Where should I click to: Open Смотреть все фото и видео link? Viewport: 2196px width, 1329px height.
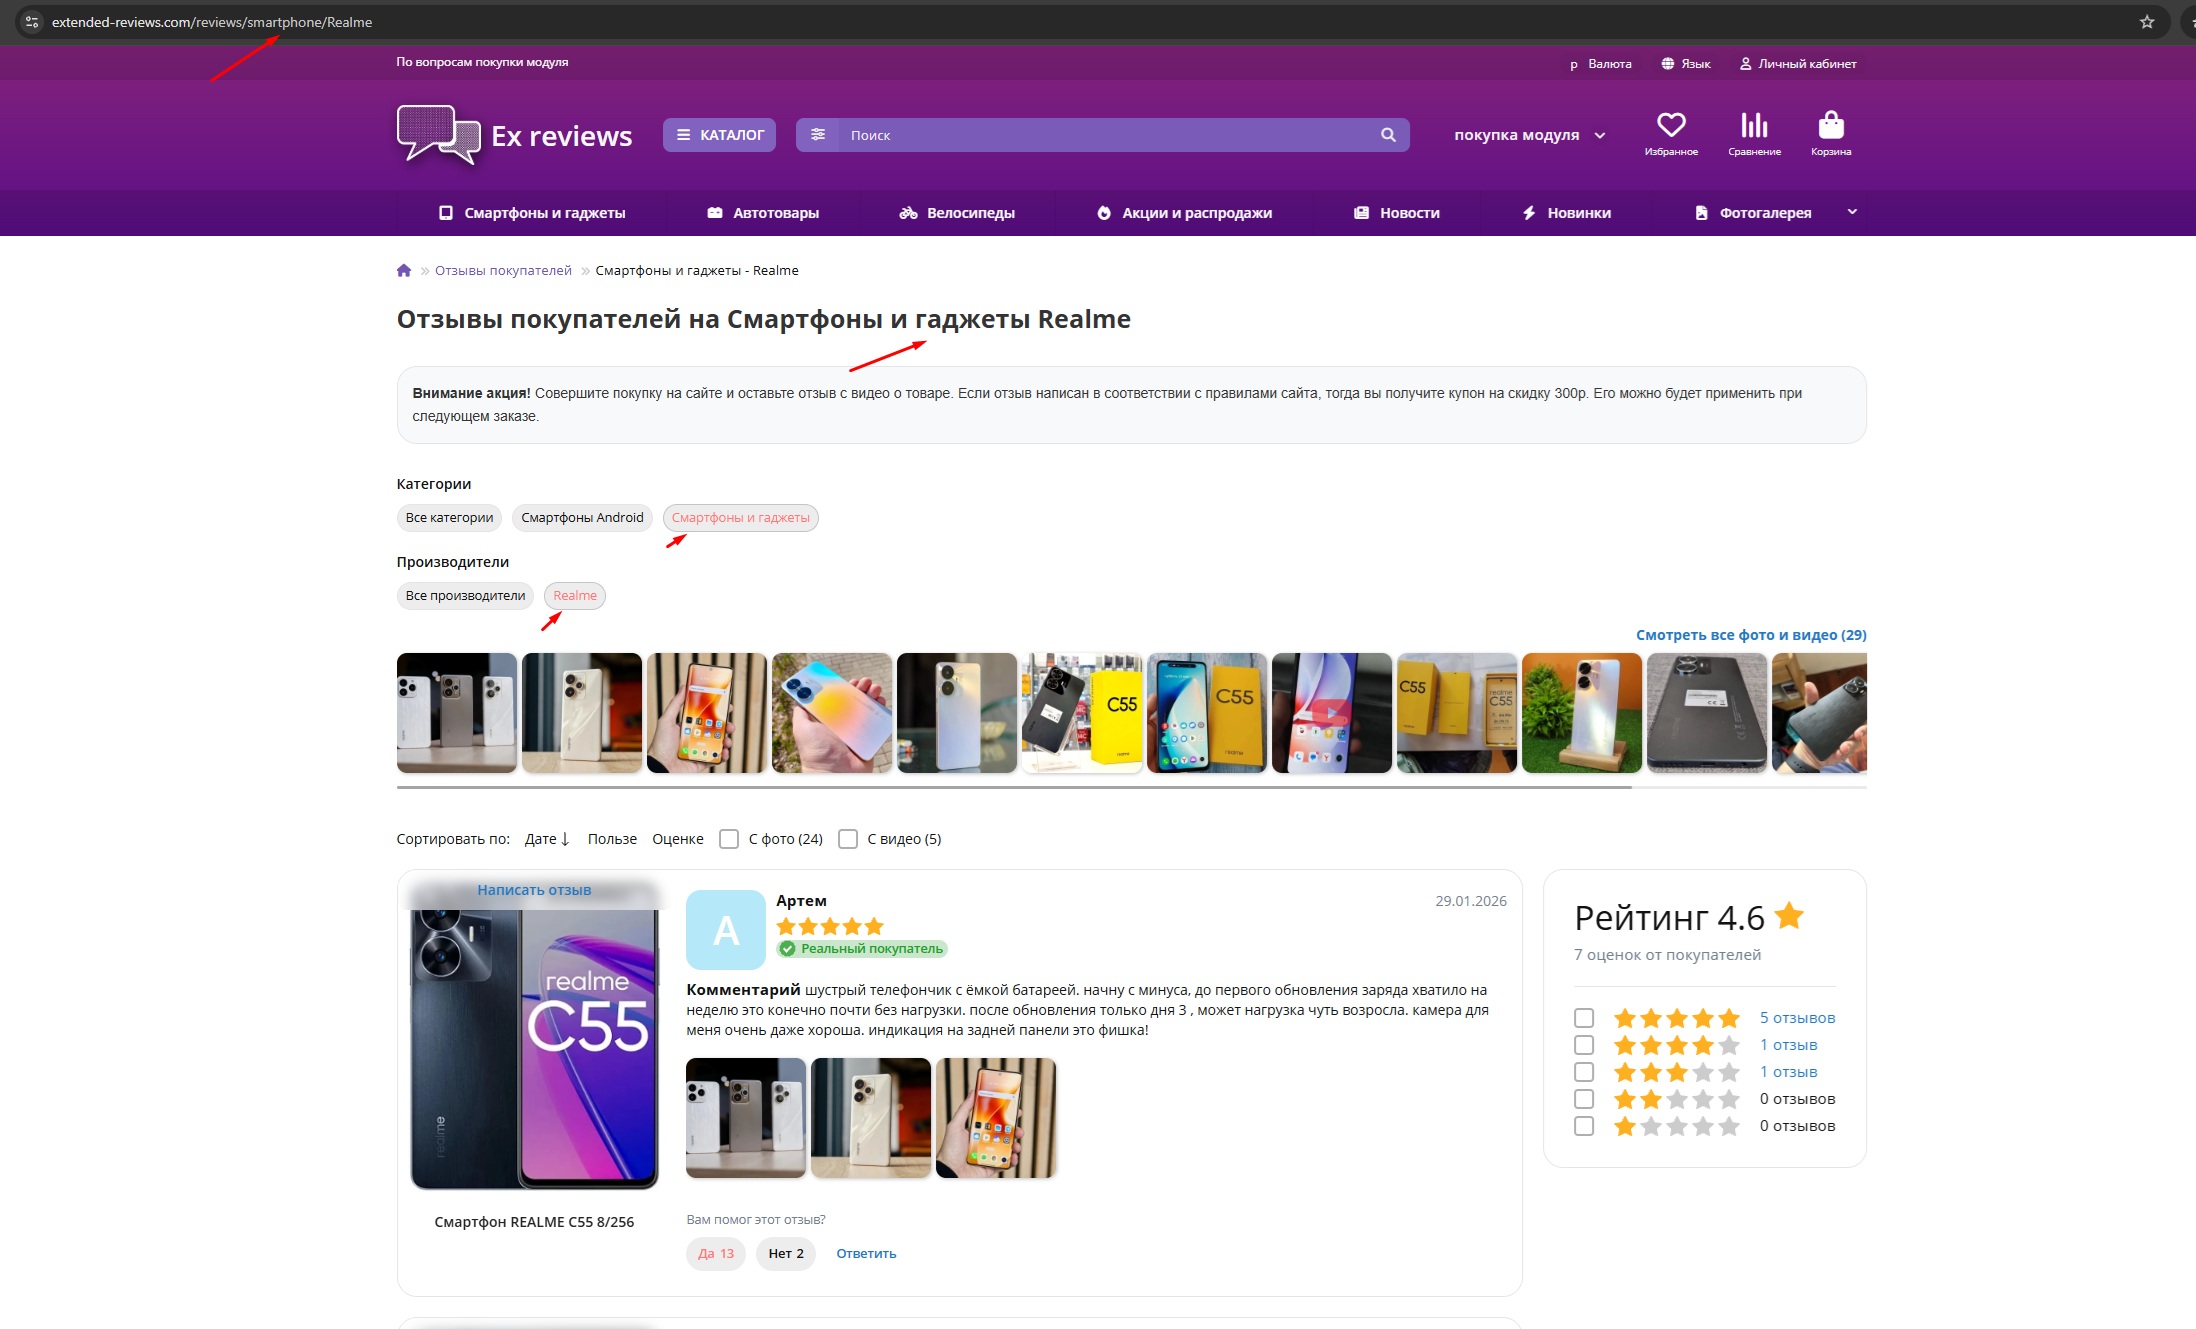(1750, 635)
